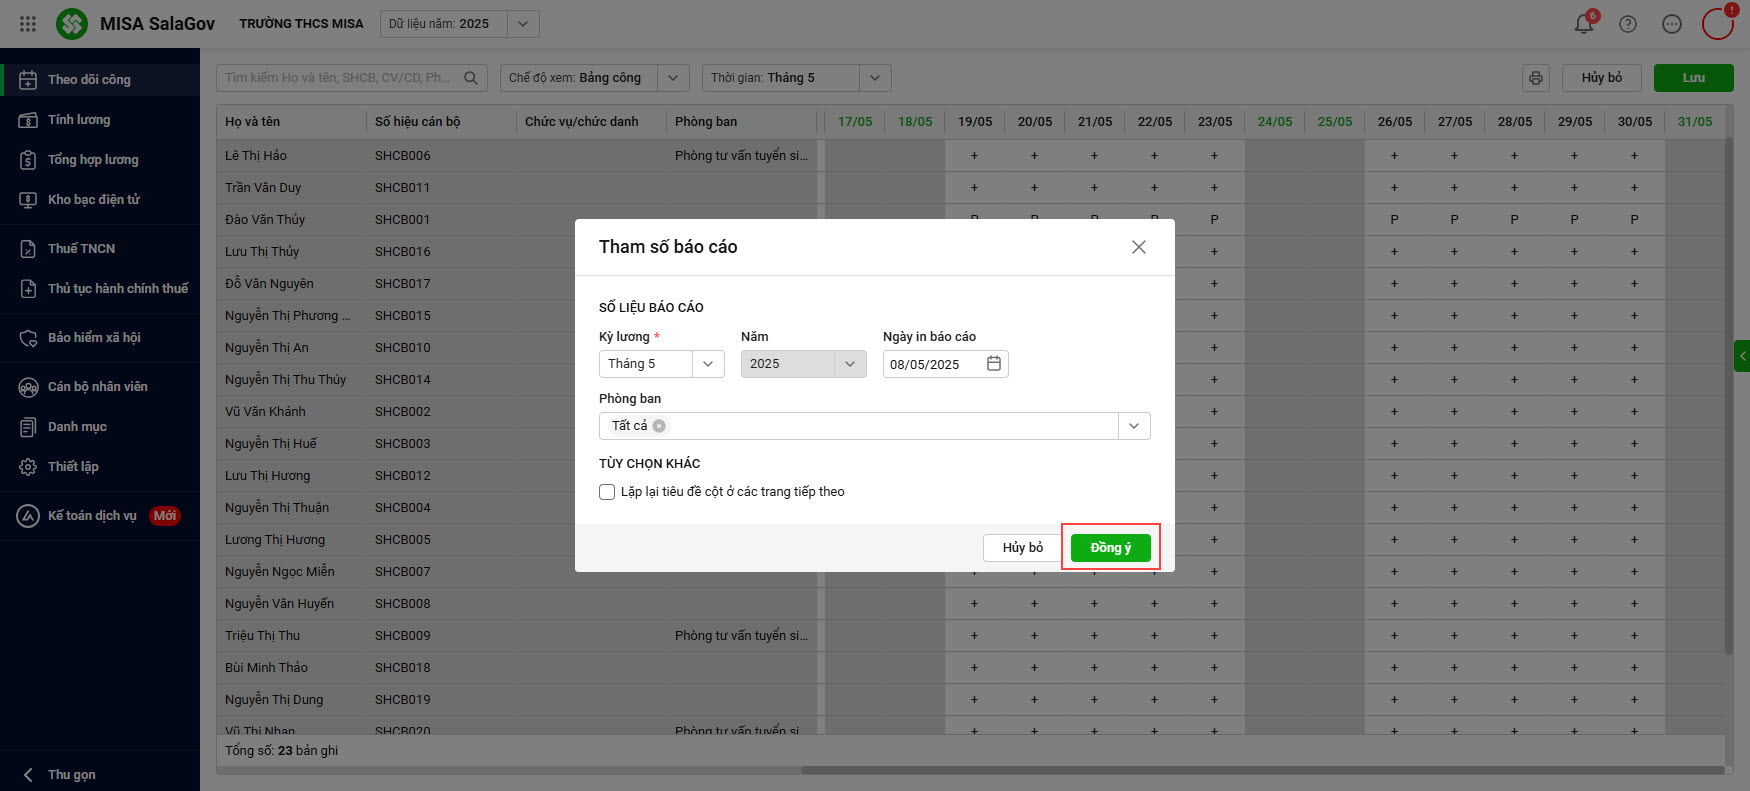The height and width of the screenshot is (791, 1750).
Task: Expand the Phòng ban dropdown in dialog
Action: [x=1134, y=426]
